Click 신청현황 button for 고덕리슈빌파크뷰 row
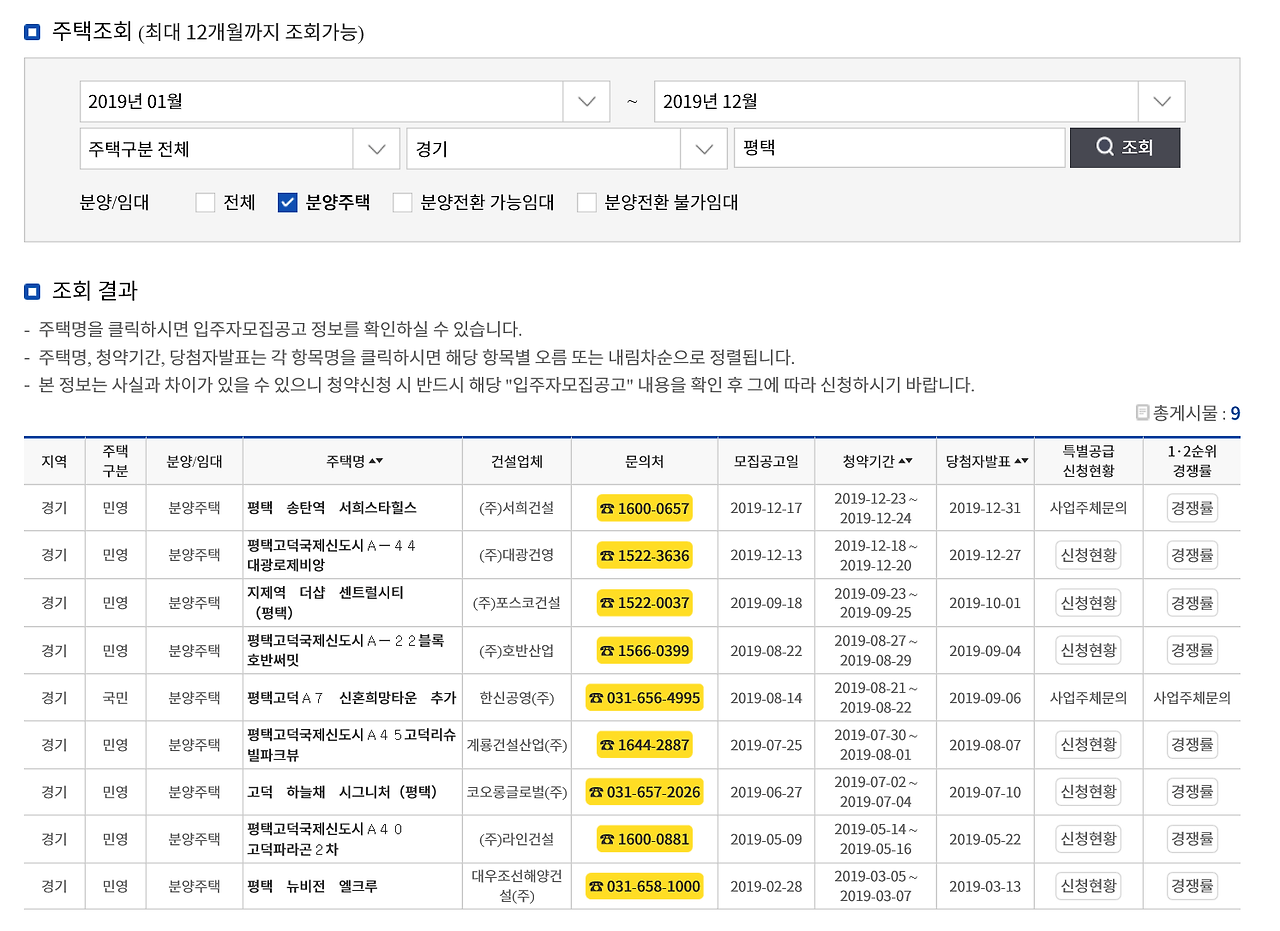 point(1088,745)
